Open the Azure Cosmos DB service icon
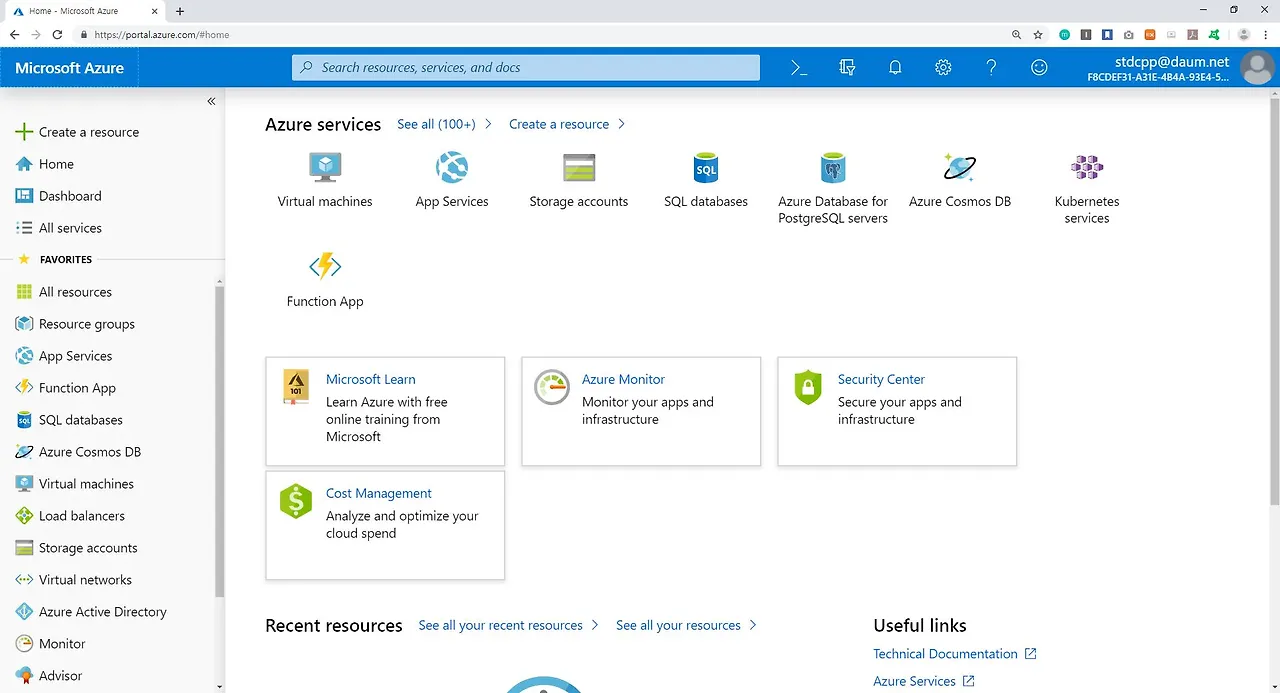The height and width of the screenshot is (693, 1280). coord(960,167)
